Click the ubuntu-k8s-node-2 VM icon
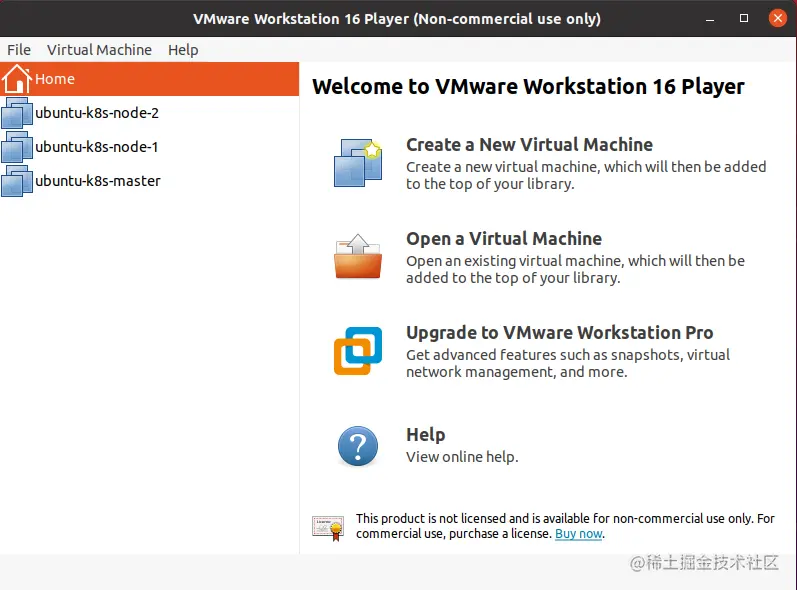The image size is (797, 590). click(17, 113)
